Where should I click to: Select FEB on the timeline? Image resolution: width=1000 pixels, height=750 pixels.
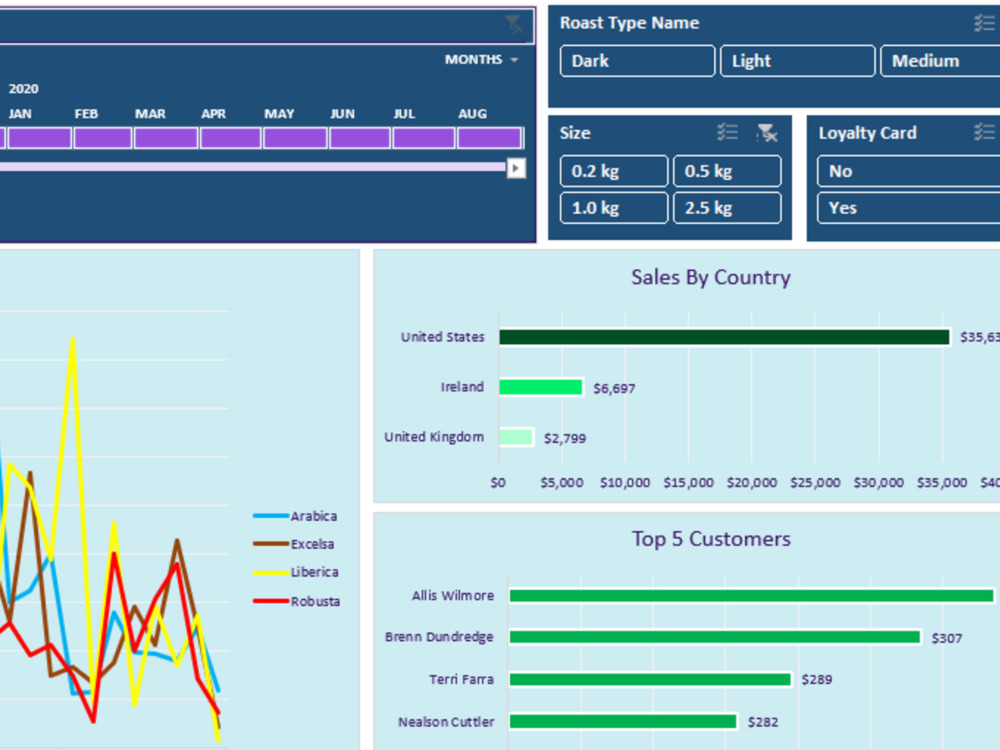pos(103,138)
